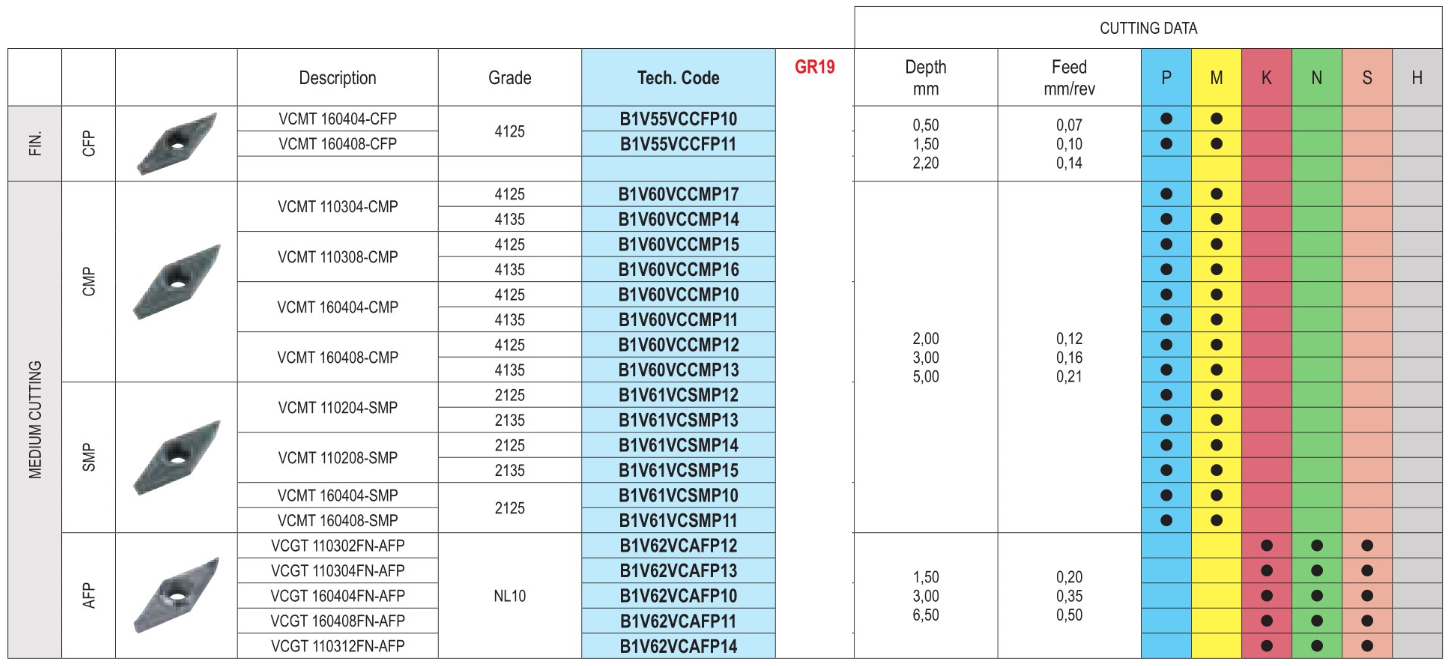Click the CFP insert thumbnail image

click(176, 143)
